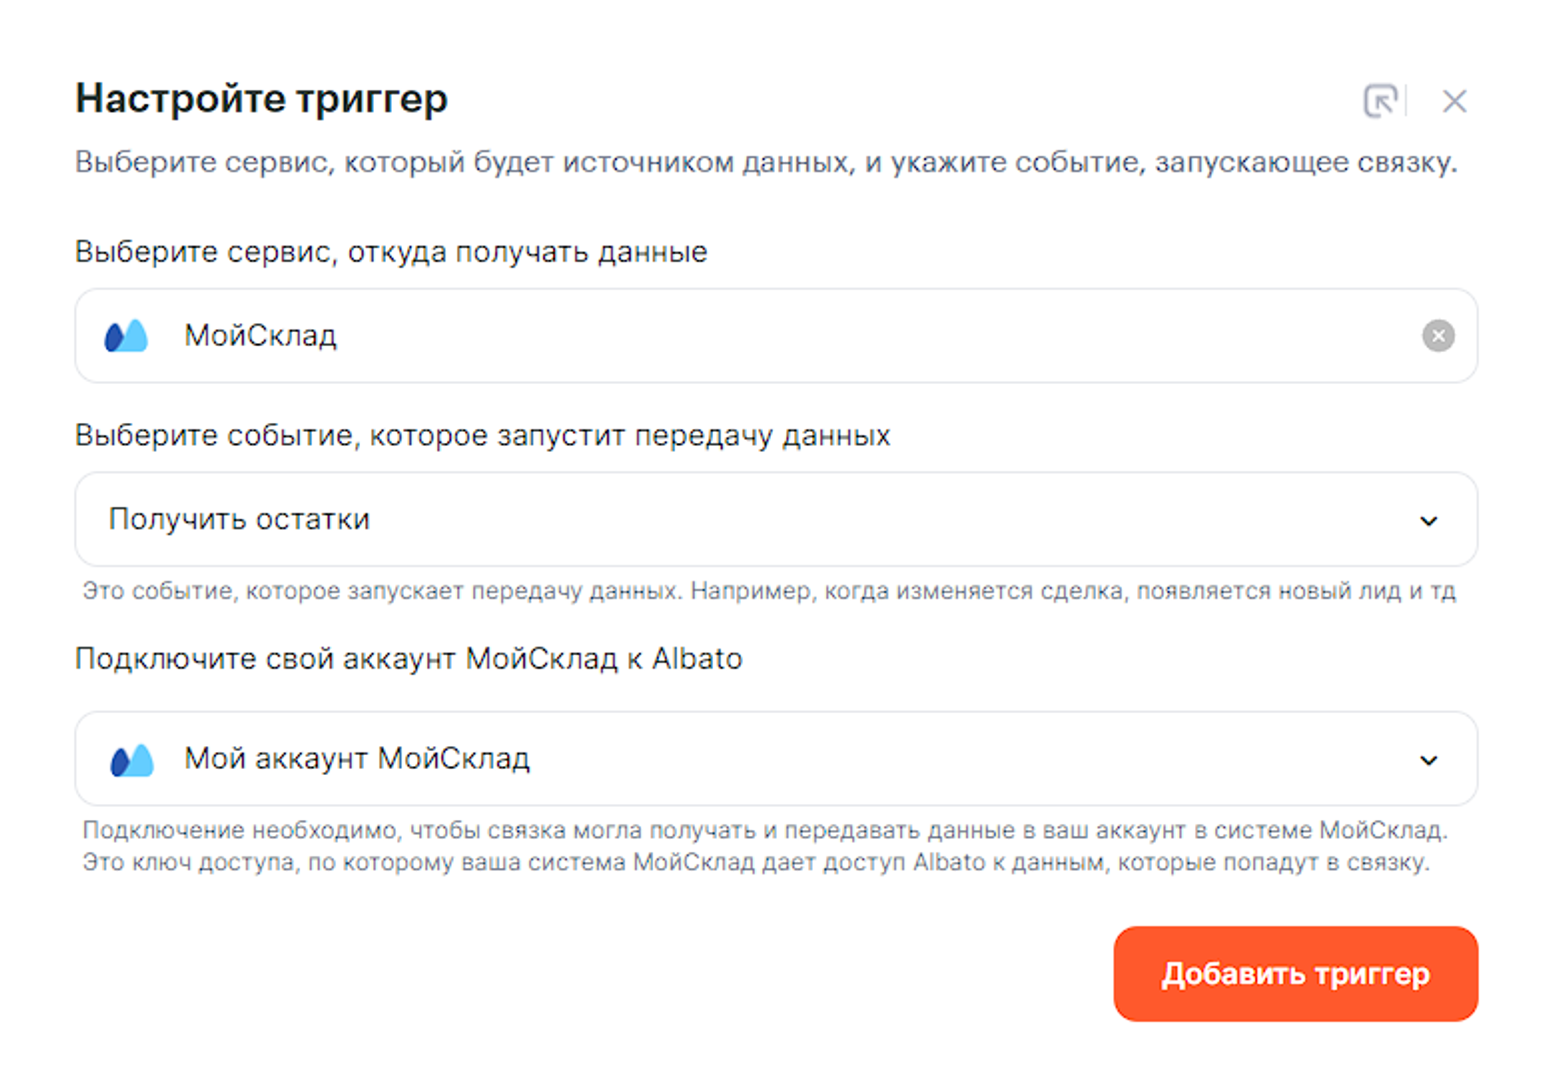Click the "Подключите свой аккаунт МойСклад к Albato" label
1560x1075 pixels.
coord(408,659)
